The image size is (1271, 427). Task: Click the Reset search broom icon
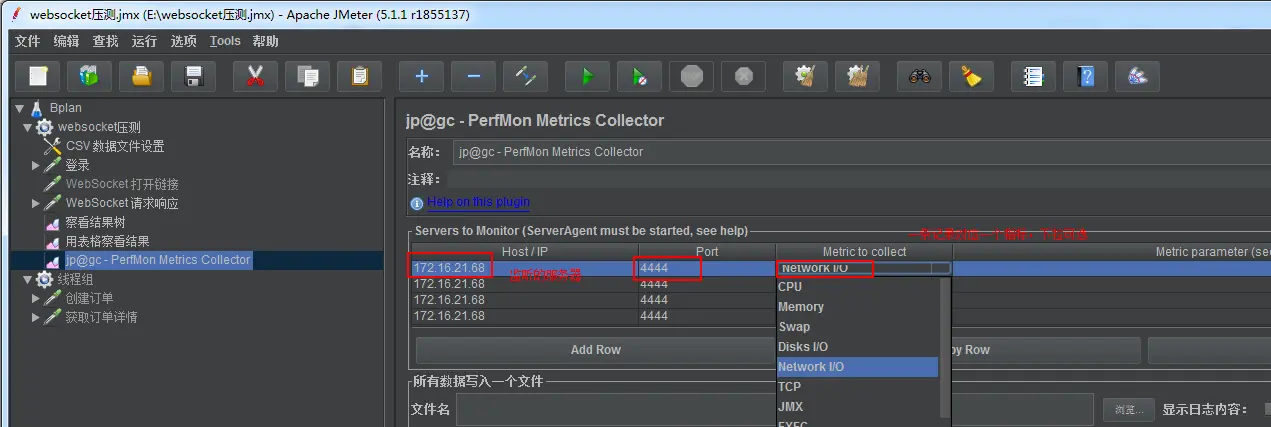(971, 76)
